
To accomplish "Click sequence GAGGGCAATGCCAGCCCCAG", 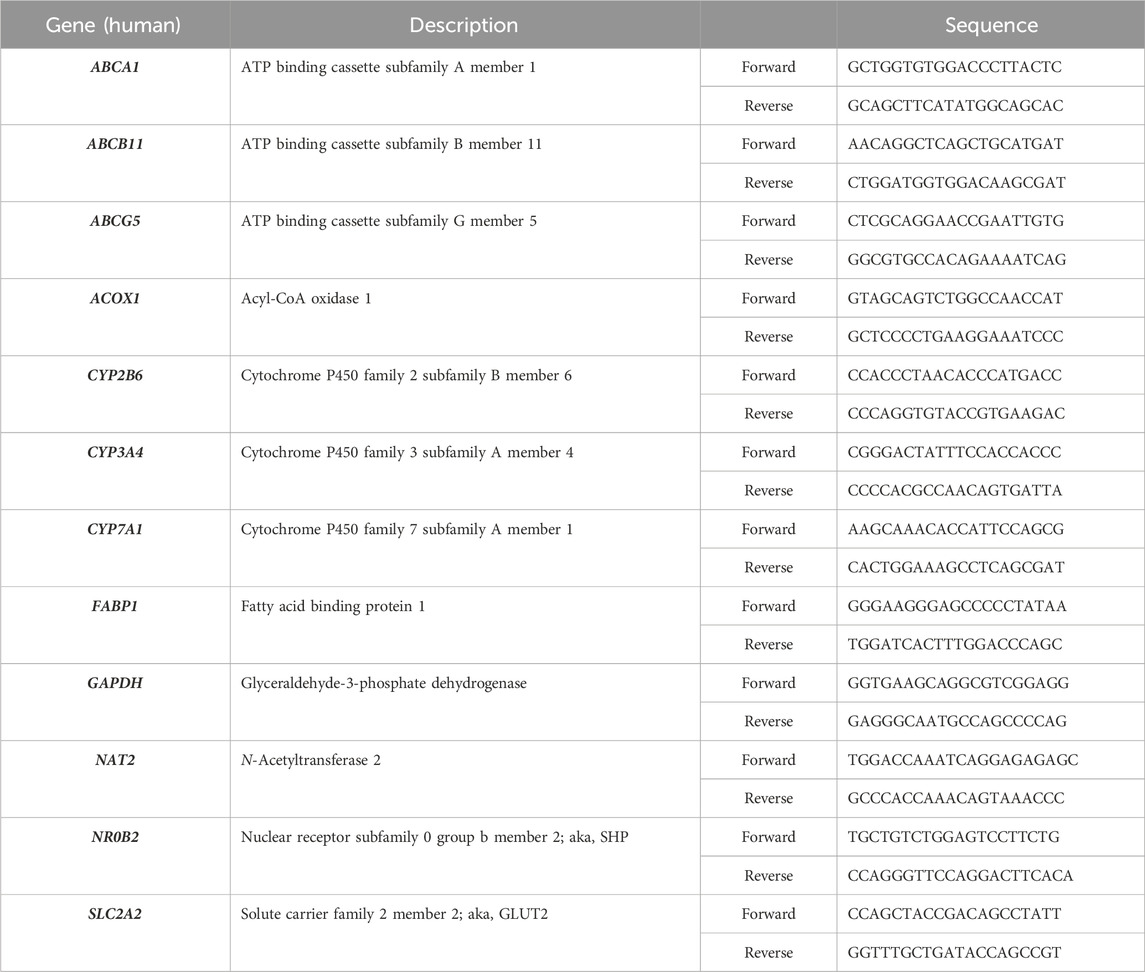I will (x=957, y=722).
